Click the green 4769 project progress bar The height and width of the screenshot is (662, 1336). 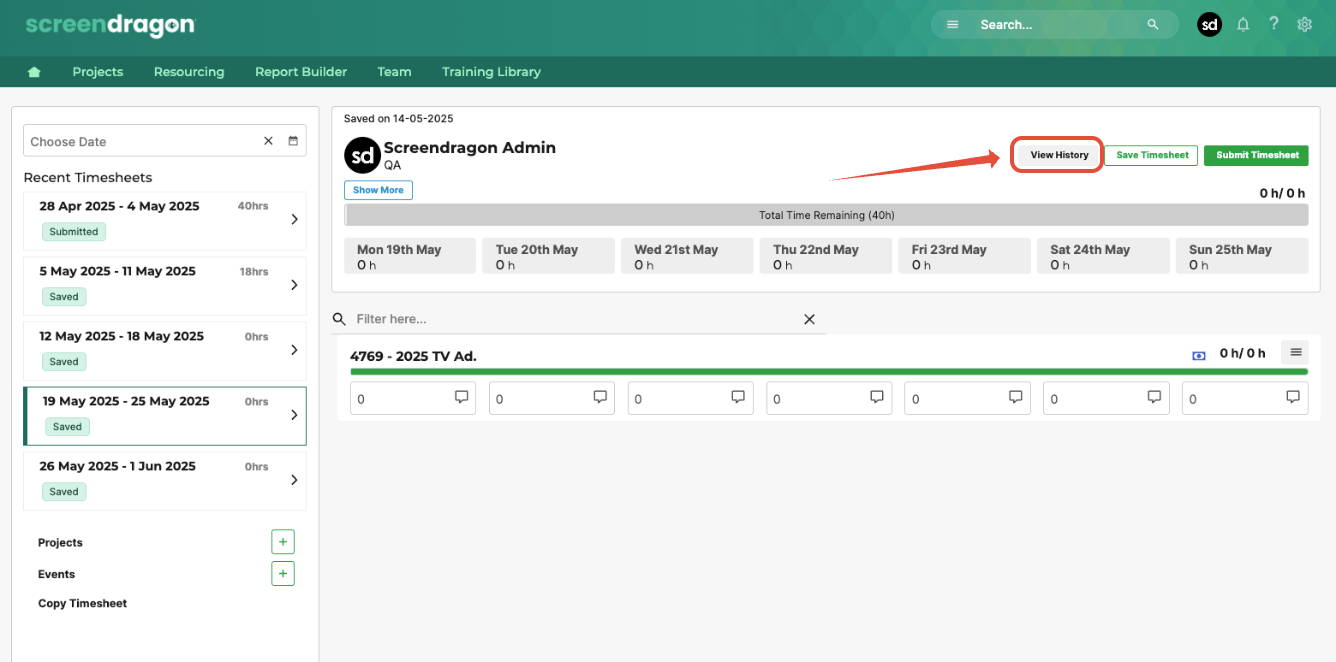[x=829, y=371]
